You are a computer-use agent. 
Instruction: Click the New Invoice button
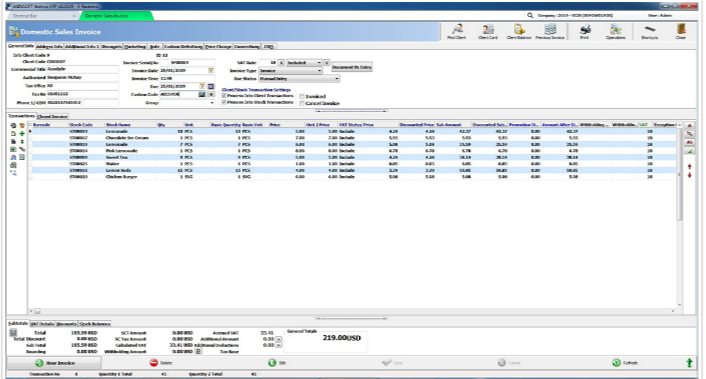[54, 363]
